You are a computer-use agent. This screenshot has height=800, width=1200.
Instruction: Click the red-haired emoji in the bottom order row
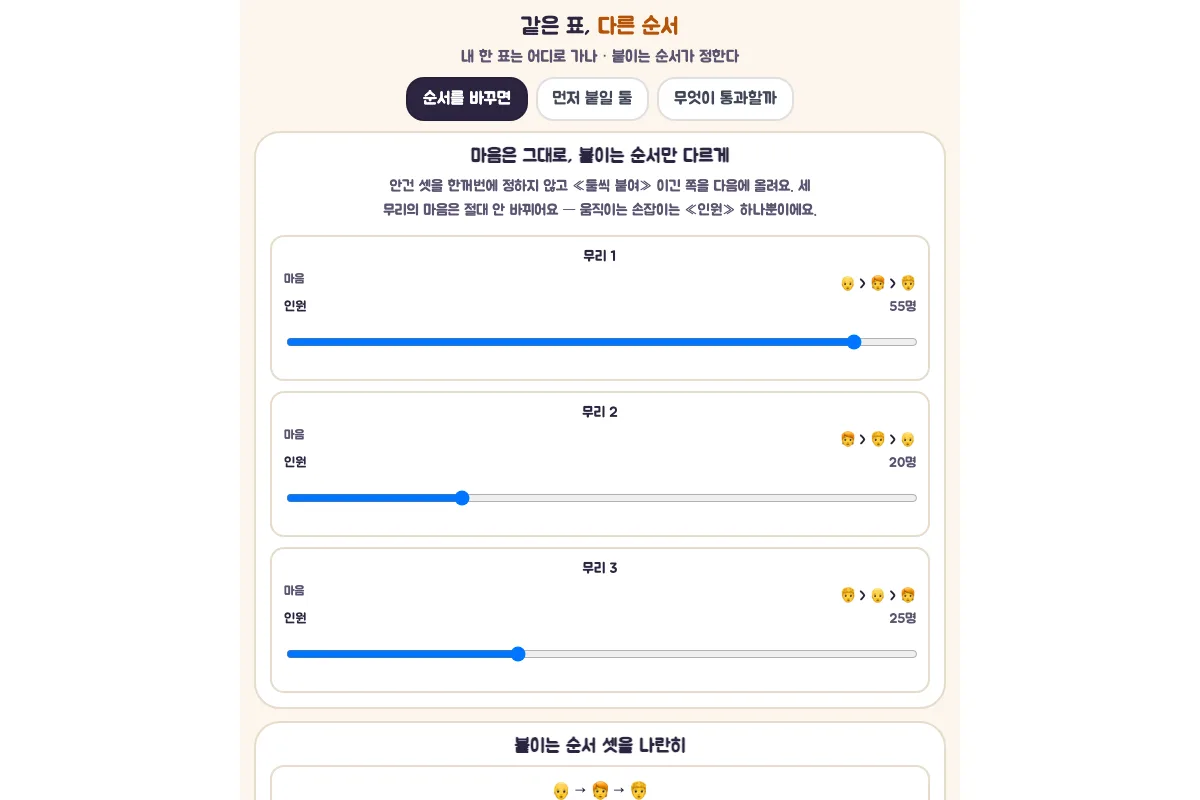coord(600,790)
